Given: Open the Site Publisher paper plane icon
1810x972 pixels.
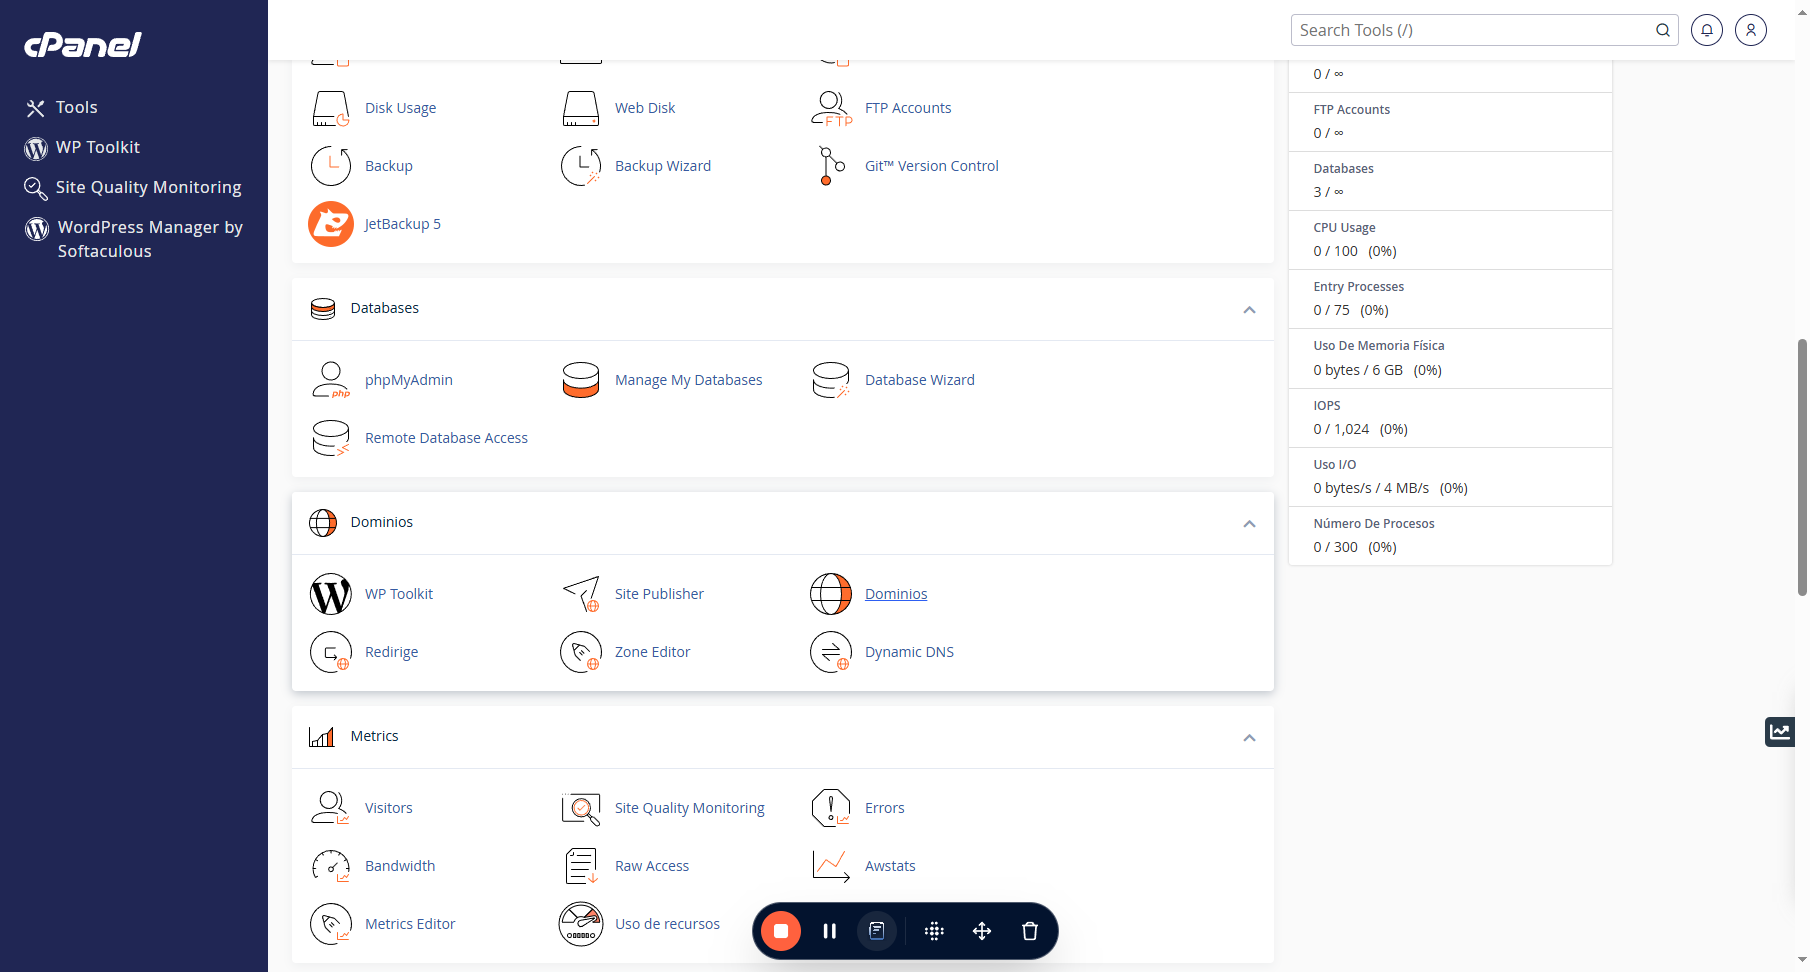Looking at the screenshot, I should tap(581, 594).
